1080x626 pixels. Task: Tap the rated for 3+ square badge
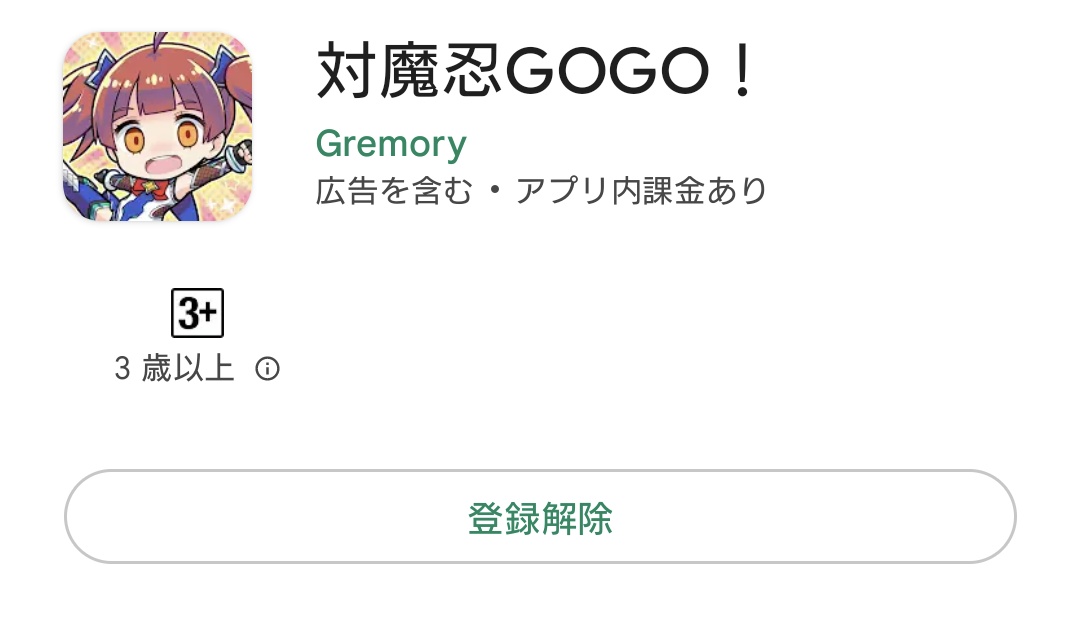[198, 313]
